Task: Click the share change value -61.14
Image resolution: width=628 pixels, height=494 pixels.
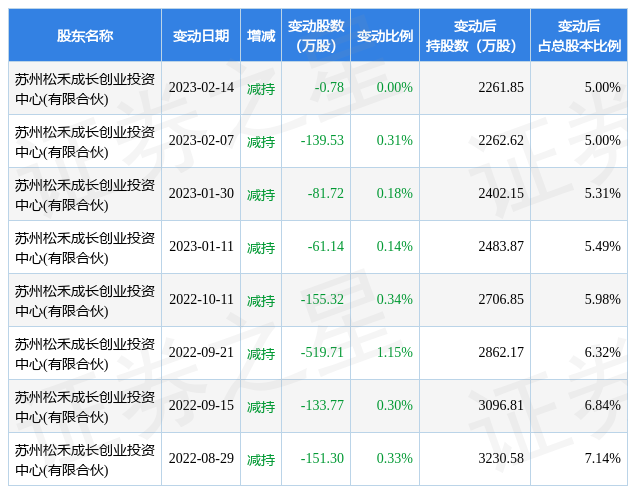Action: point(326,246)
